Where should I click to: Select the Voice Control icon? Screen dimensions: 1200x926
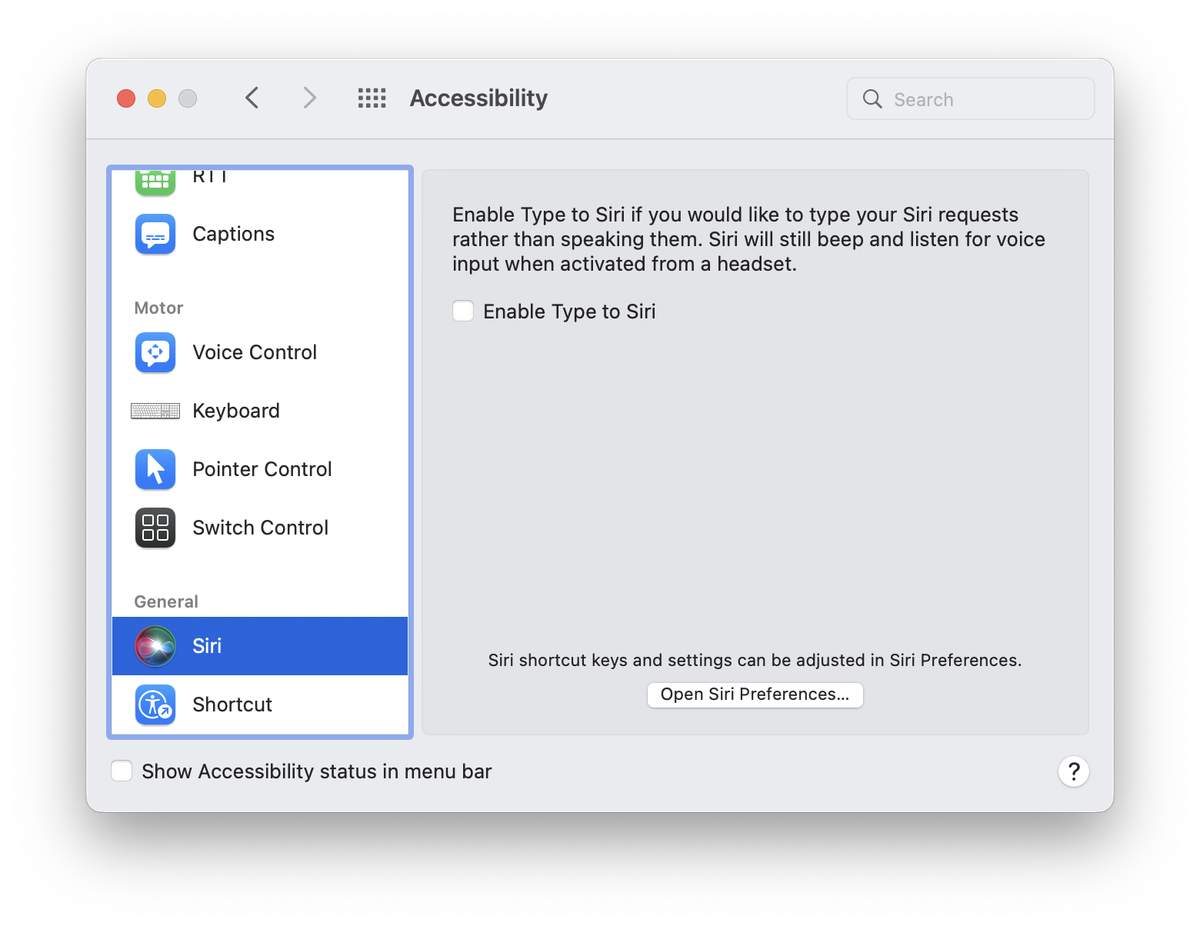pyautogui.click(x=155, y=352)
